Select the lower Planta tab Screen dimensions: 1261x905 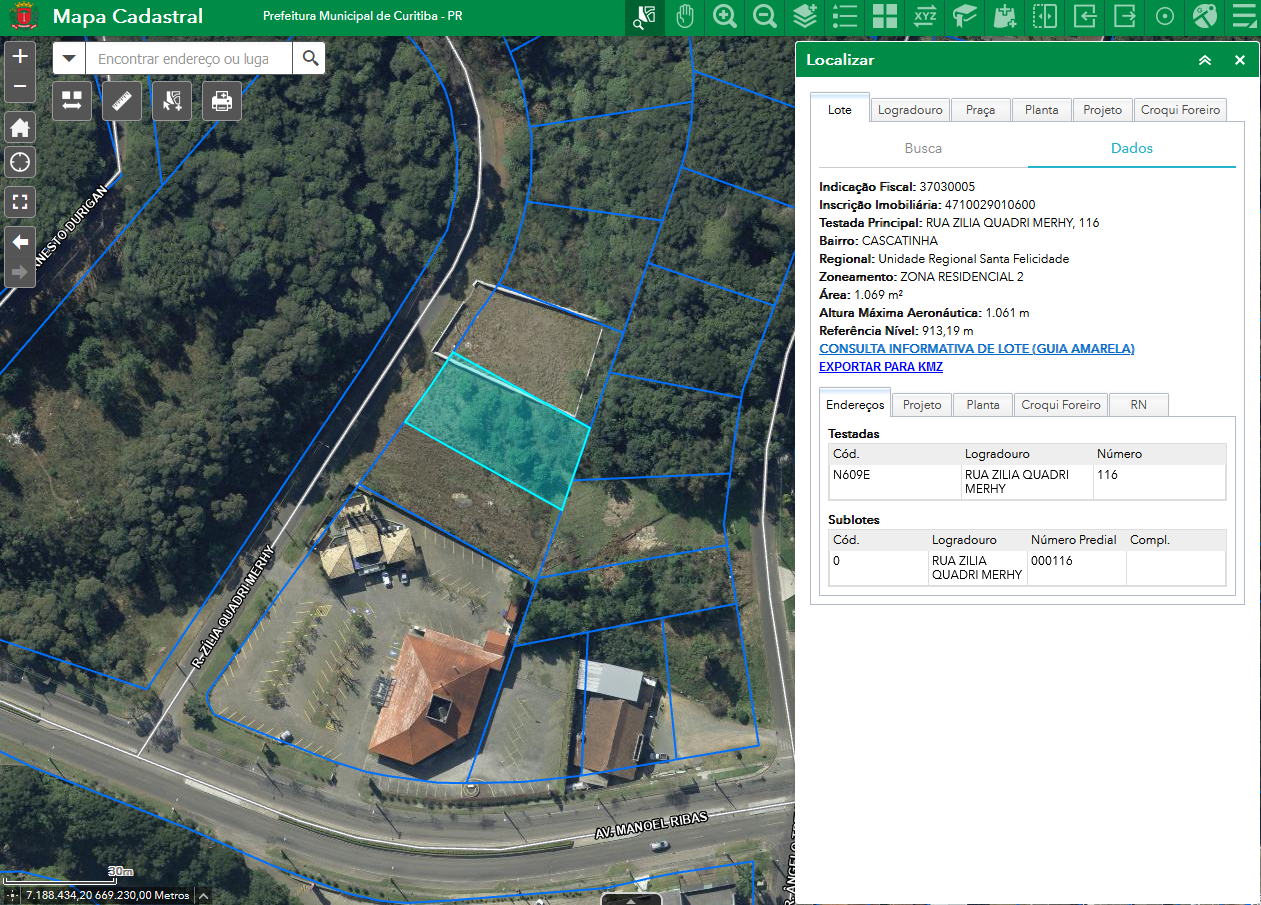tap(983, 405)
